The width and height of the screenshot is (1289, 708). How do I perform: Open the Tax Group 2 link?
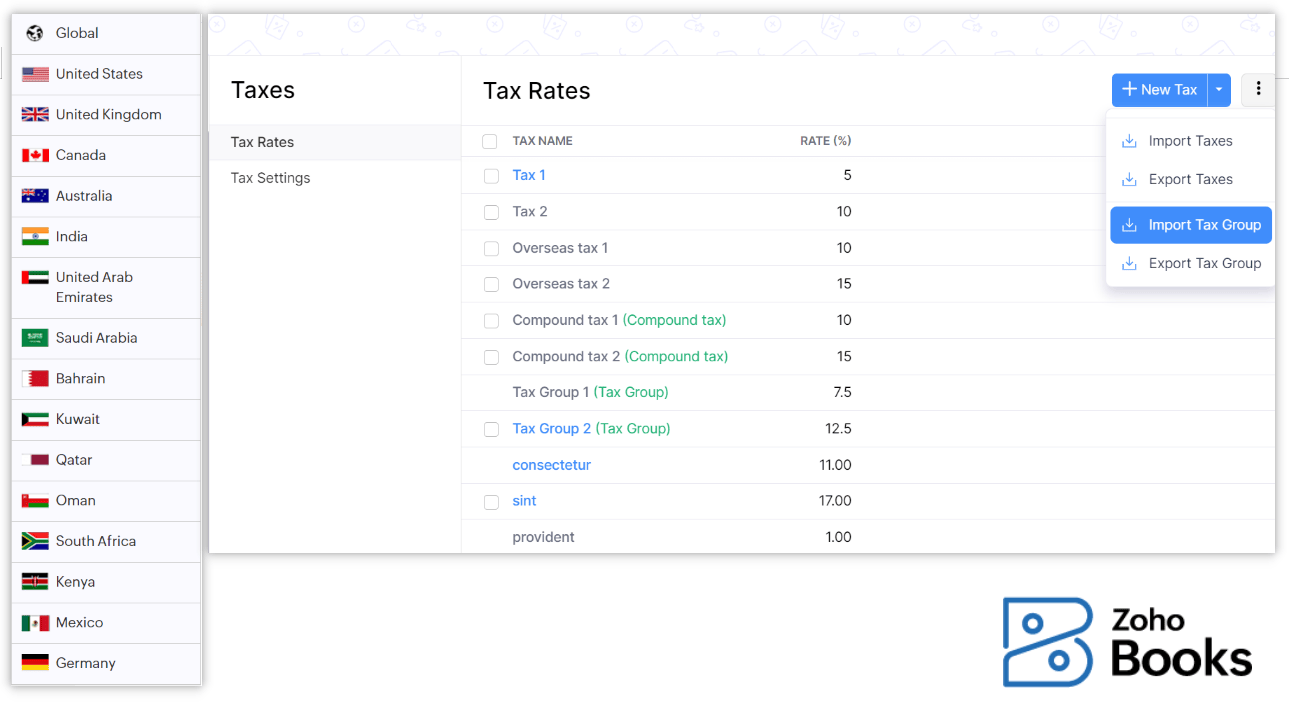point(551,429)
